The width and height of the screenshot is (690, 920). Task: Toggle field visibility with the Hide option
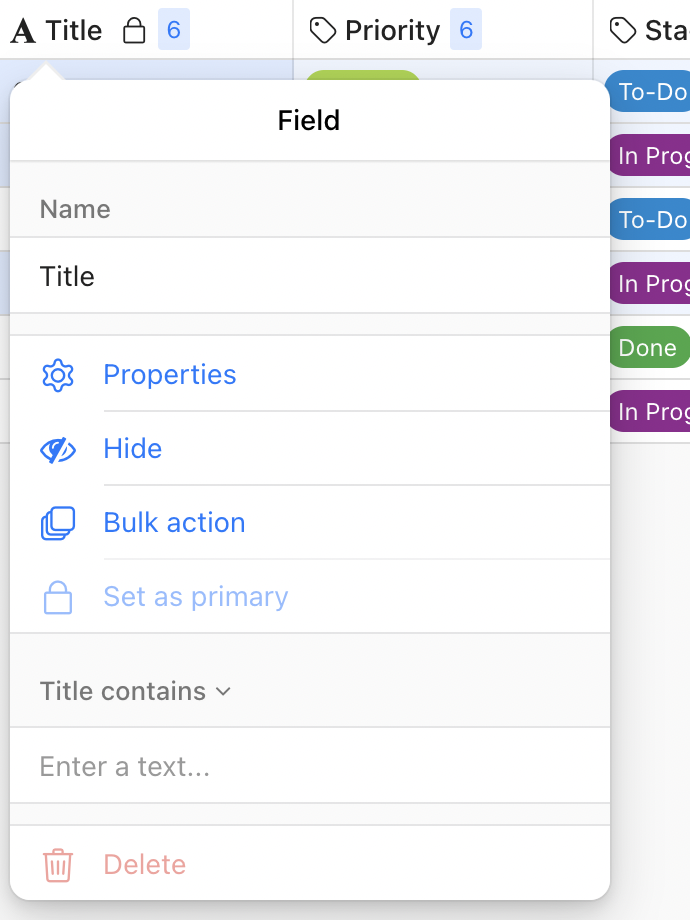(x=132, y=448)
